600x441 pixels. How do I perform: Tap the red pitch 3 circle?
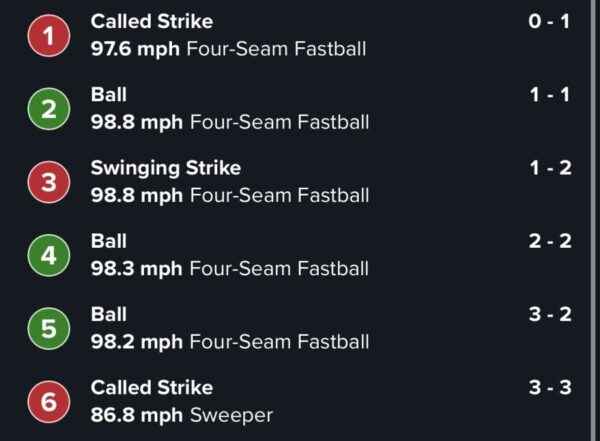pyautogui.click(x=47, y=182)
